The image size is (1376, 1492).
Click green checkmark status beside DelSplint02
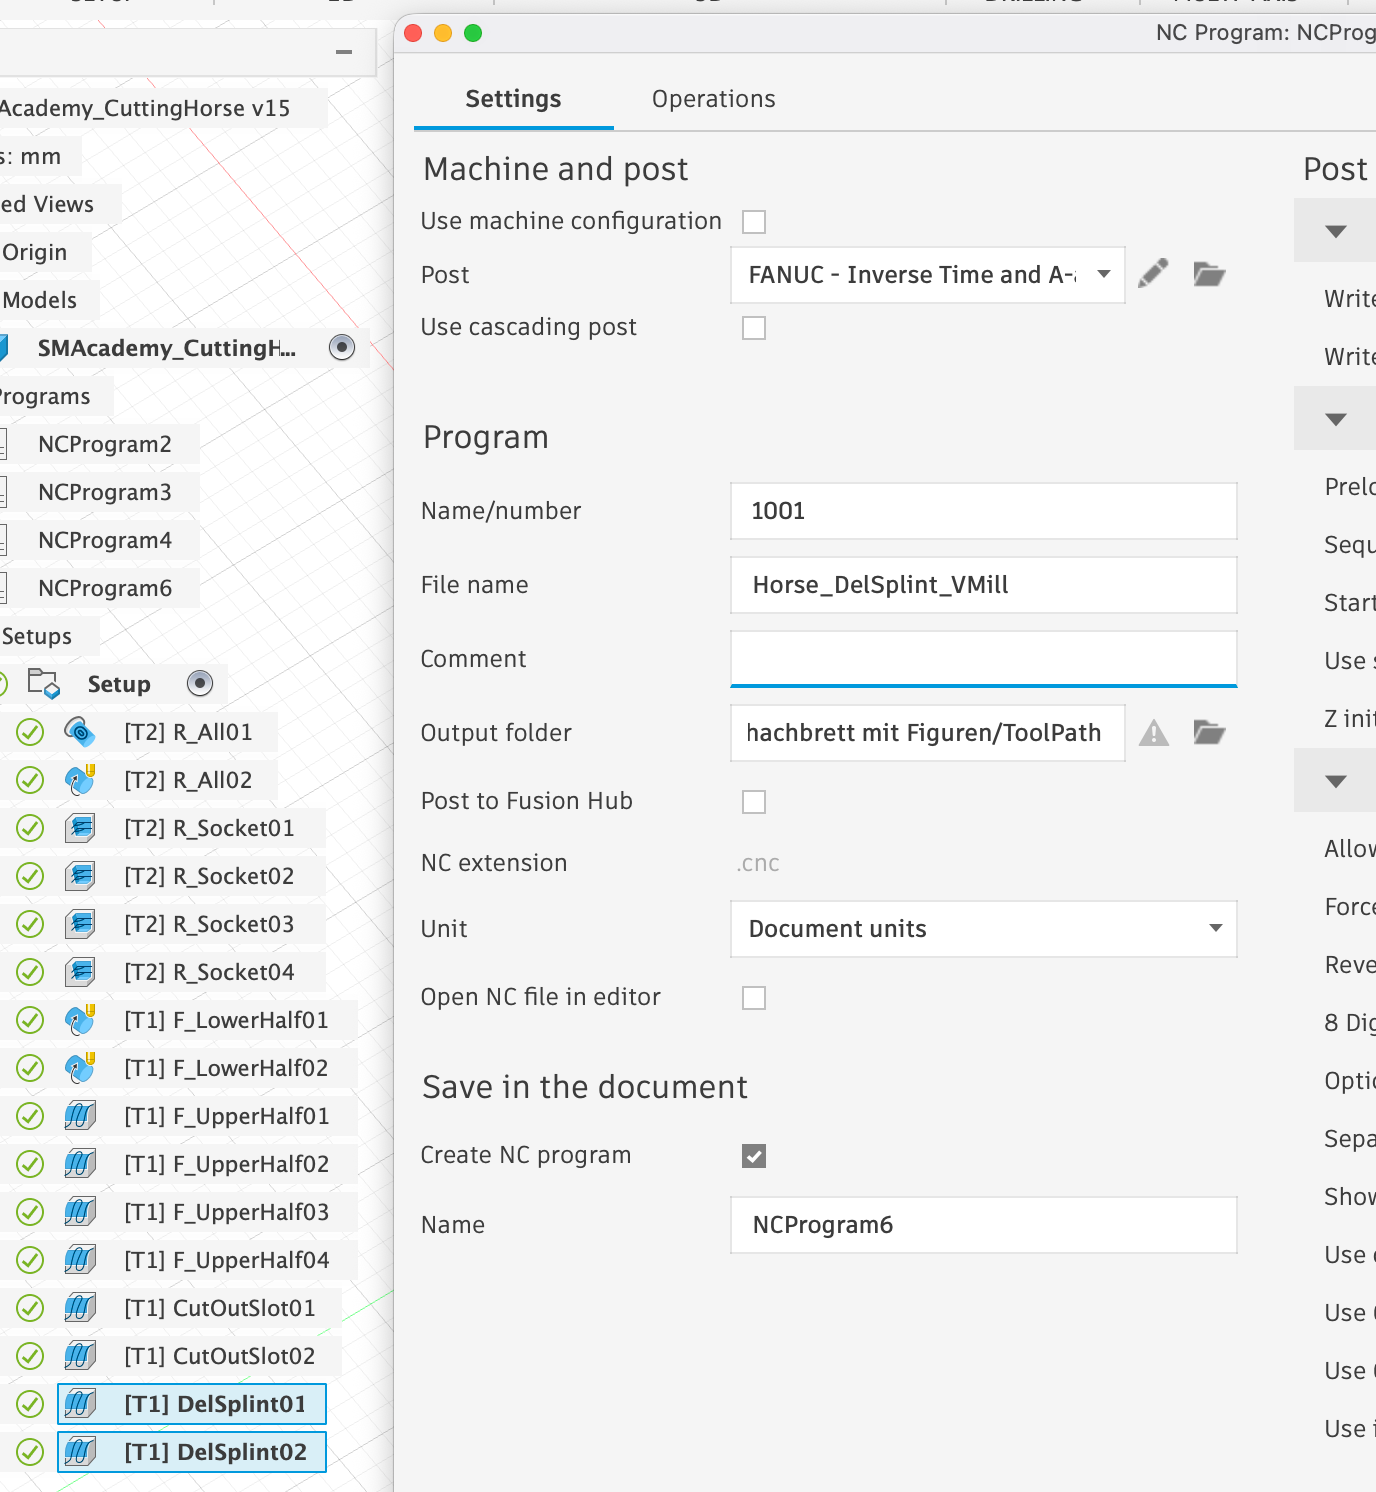[x=30, y=1452]
